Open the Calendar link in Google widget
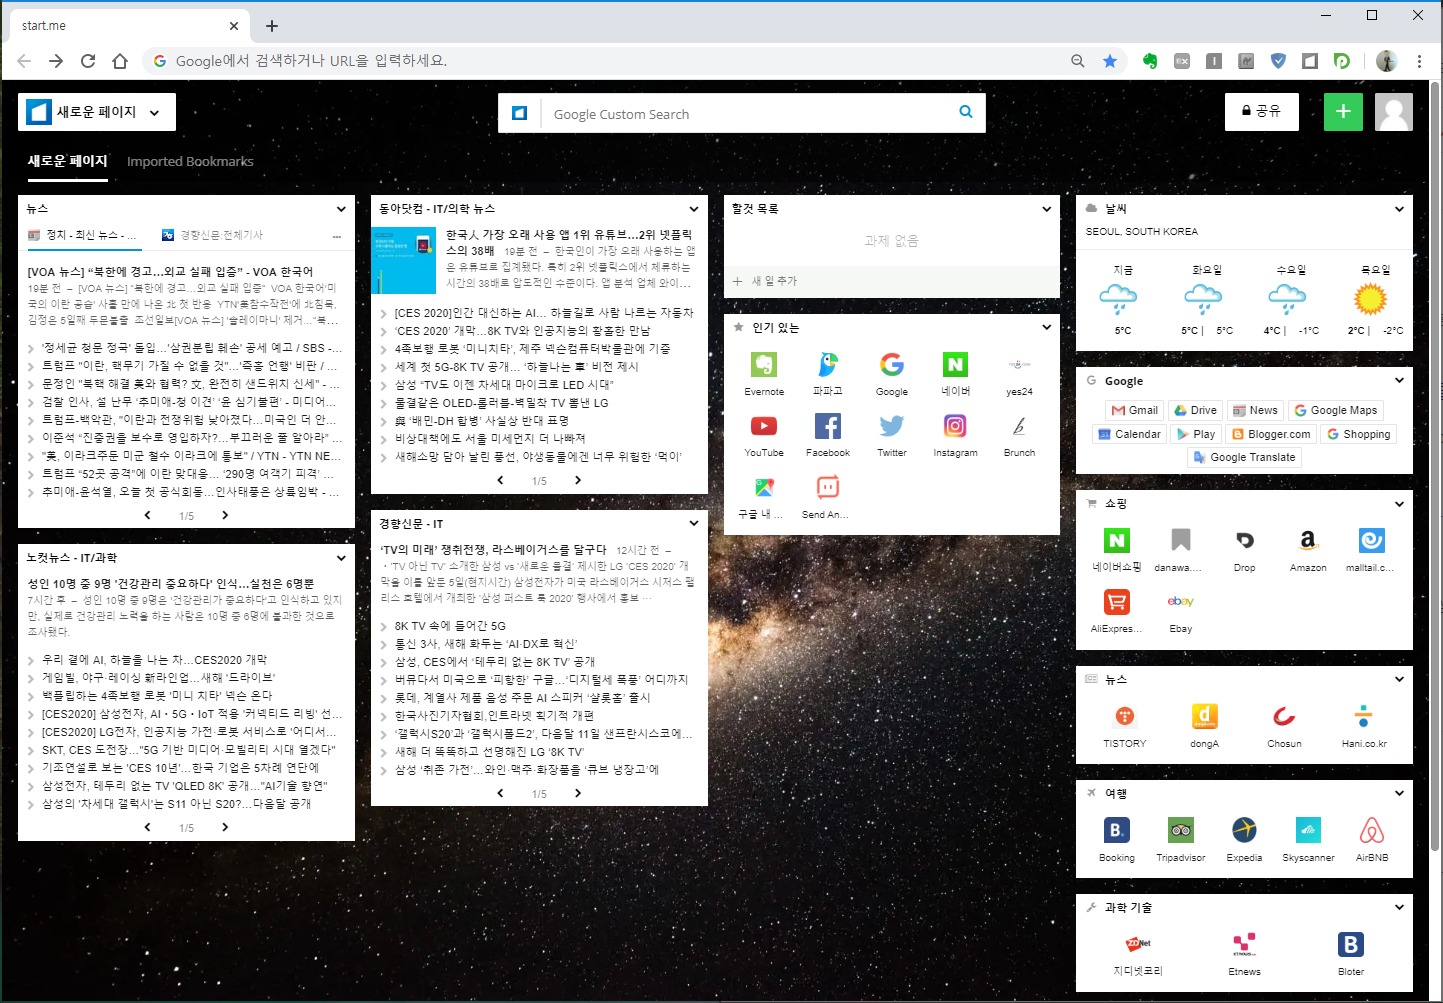Screen dimensions: 1443x1003 (1130, 434)
